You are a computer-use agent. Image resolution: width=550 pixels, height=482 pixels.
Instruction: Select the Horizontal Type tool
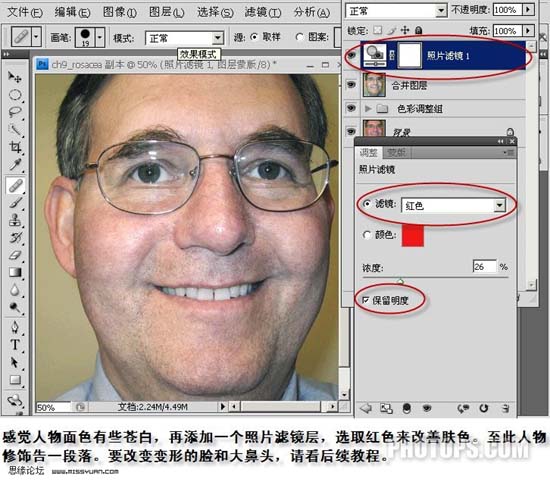15,344
